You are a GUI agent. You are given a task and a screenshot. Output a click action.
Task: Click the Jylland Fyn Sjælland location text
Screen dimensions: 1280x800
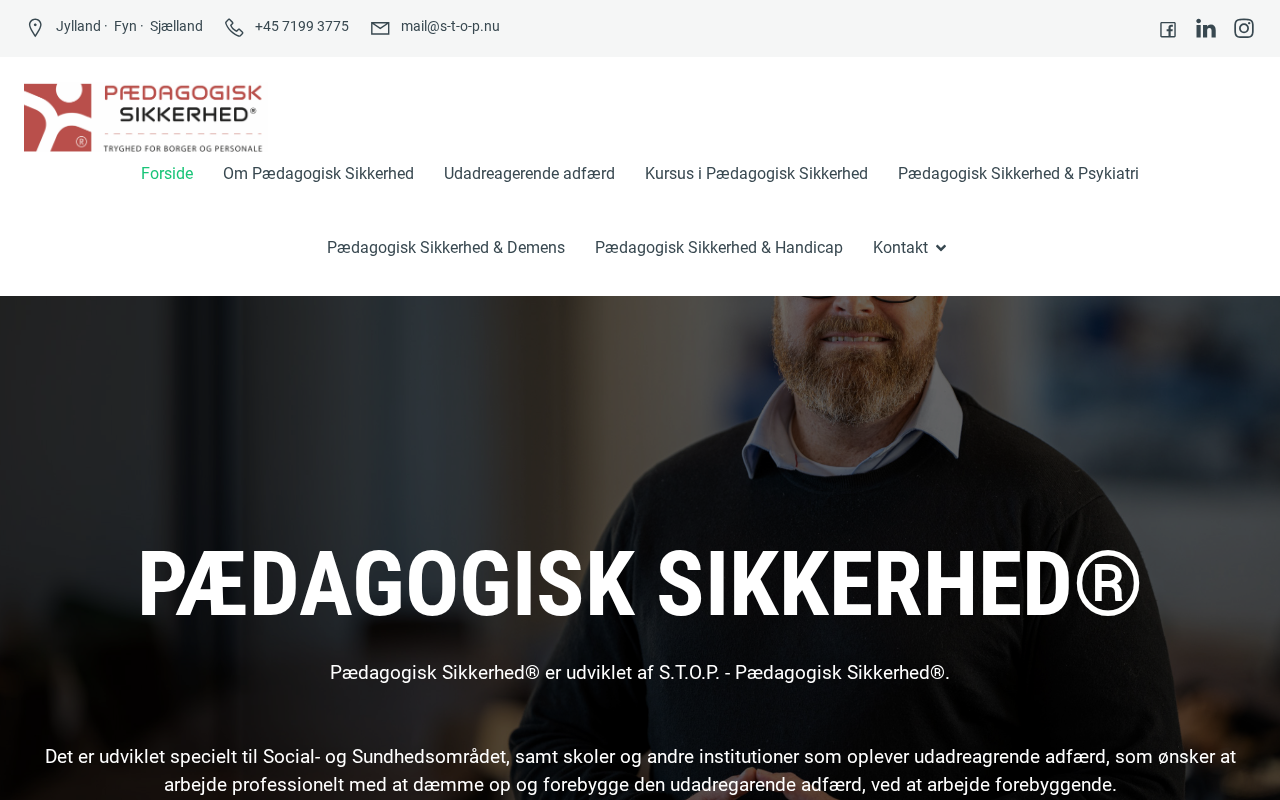click(129, 27)
